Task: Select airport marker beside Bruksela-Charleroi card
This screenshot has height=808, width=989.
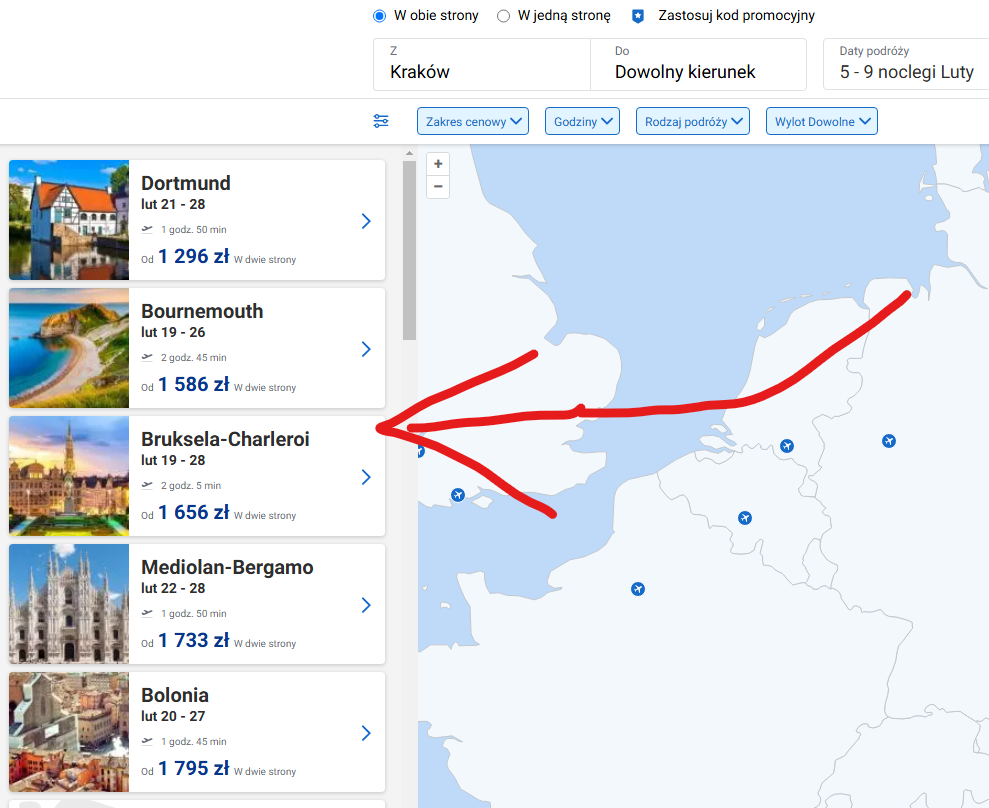Action: 420,452
